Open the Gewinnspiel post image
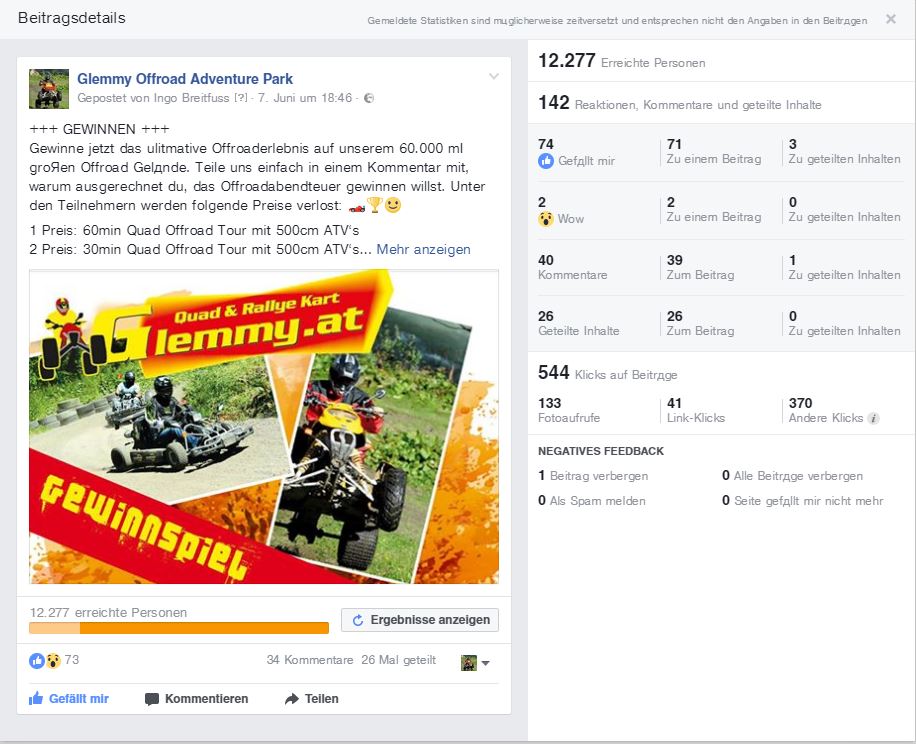The width and height of the screenshot is (916, 744). (x=264, y=426)
